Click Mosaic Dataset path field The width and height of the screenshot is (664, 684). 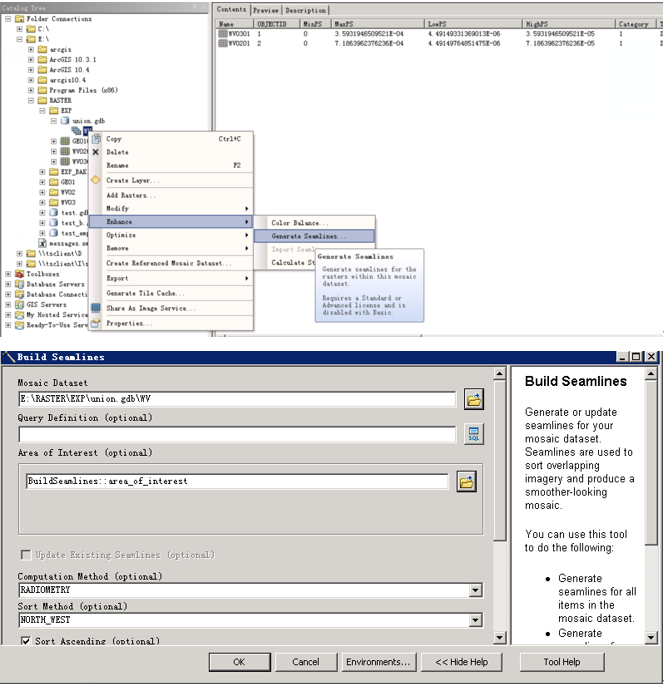click(x=237, y=399)
